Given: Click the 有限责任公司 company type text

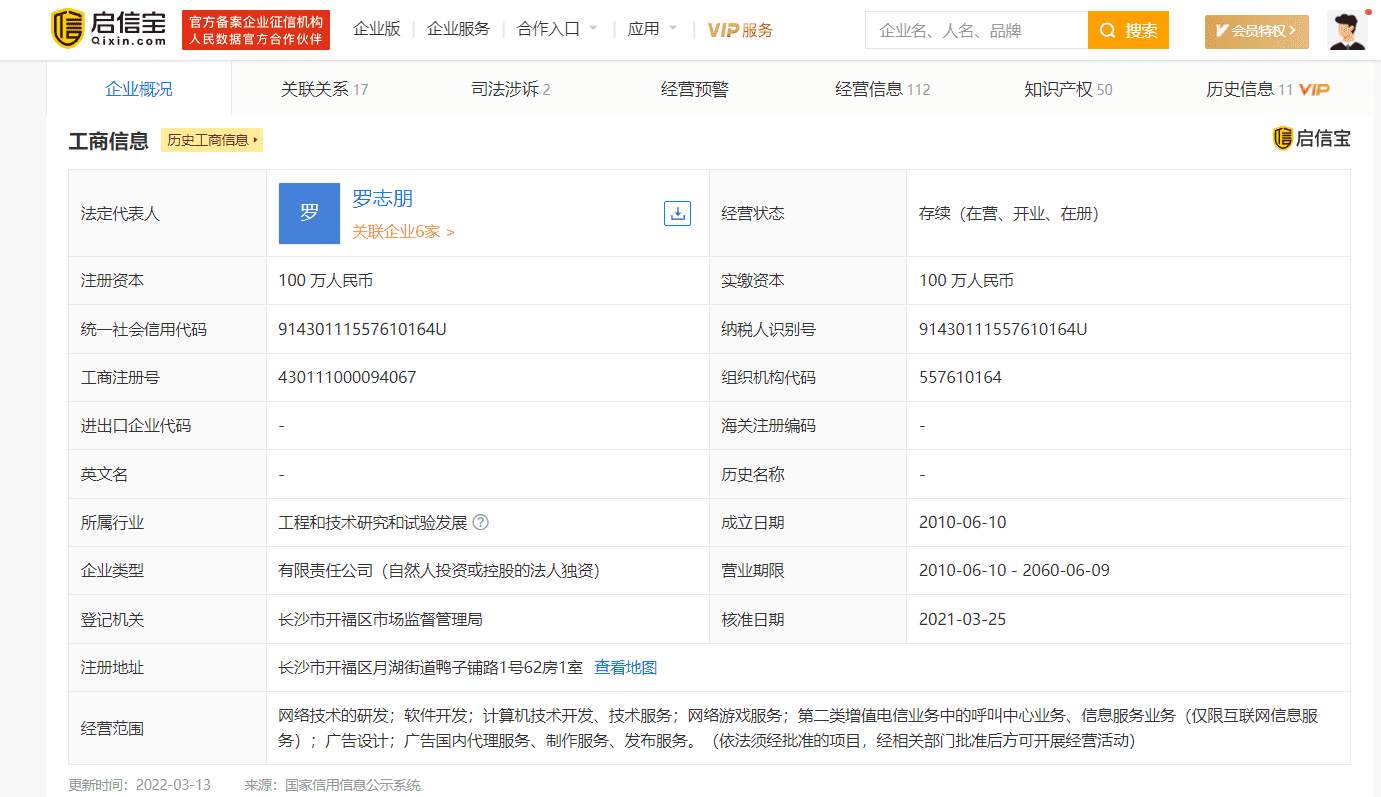Looking at the screenshot, I should (x=439, y=570).
